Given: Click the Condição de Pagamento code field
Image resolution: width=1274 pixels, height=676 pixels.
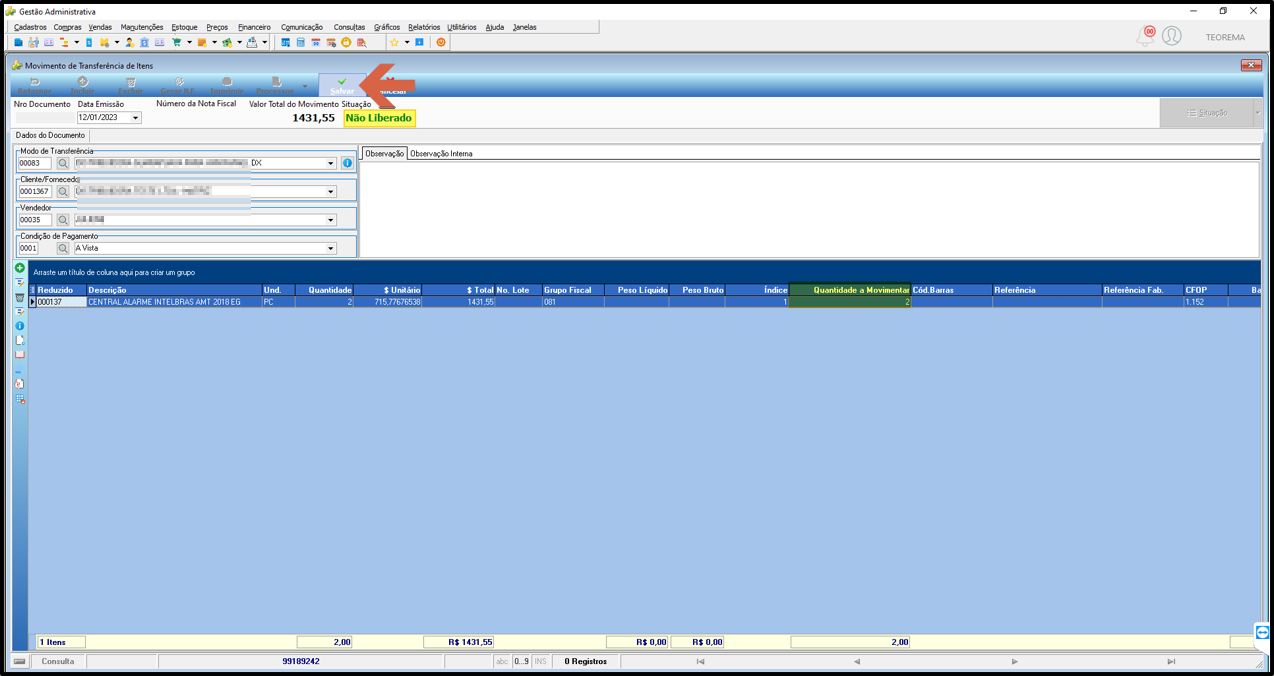Looking at the screenshot, I should [x=35, y=248].
